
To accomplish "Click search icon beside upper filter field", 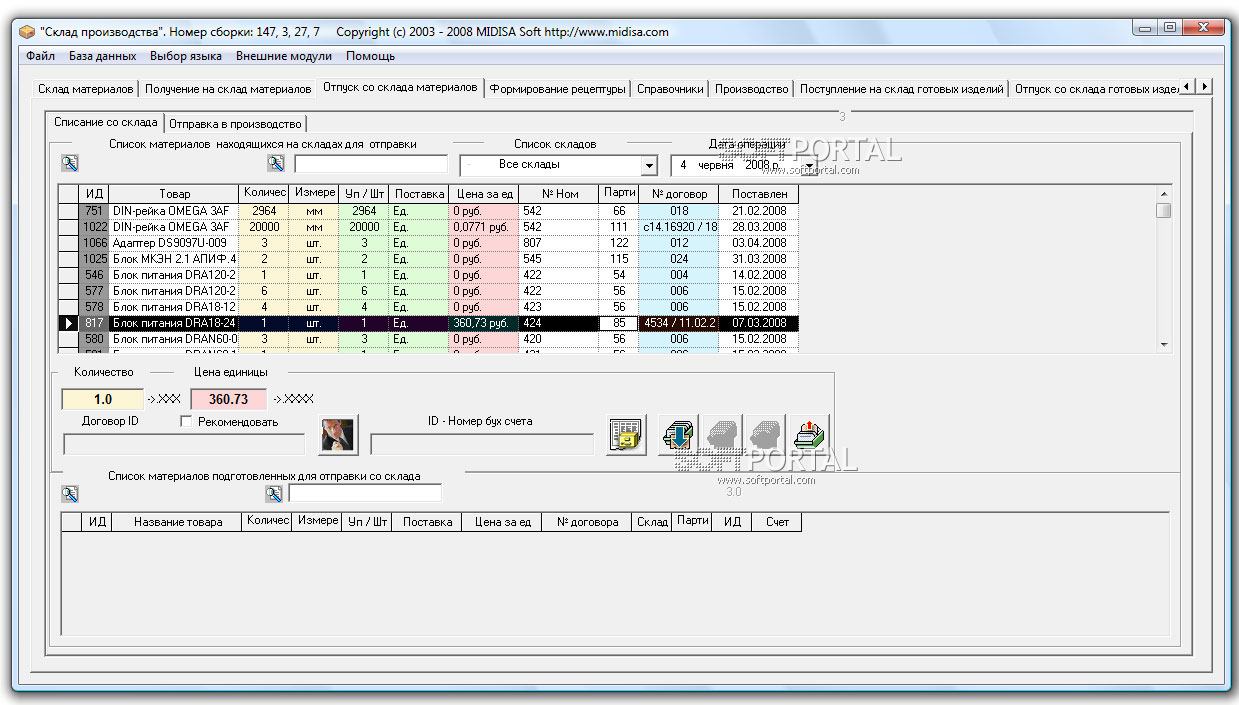I will (x=277, y=163).
